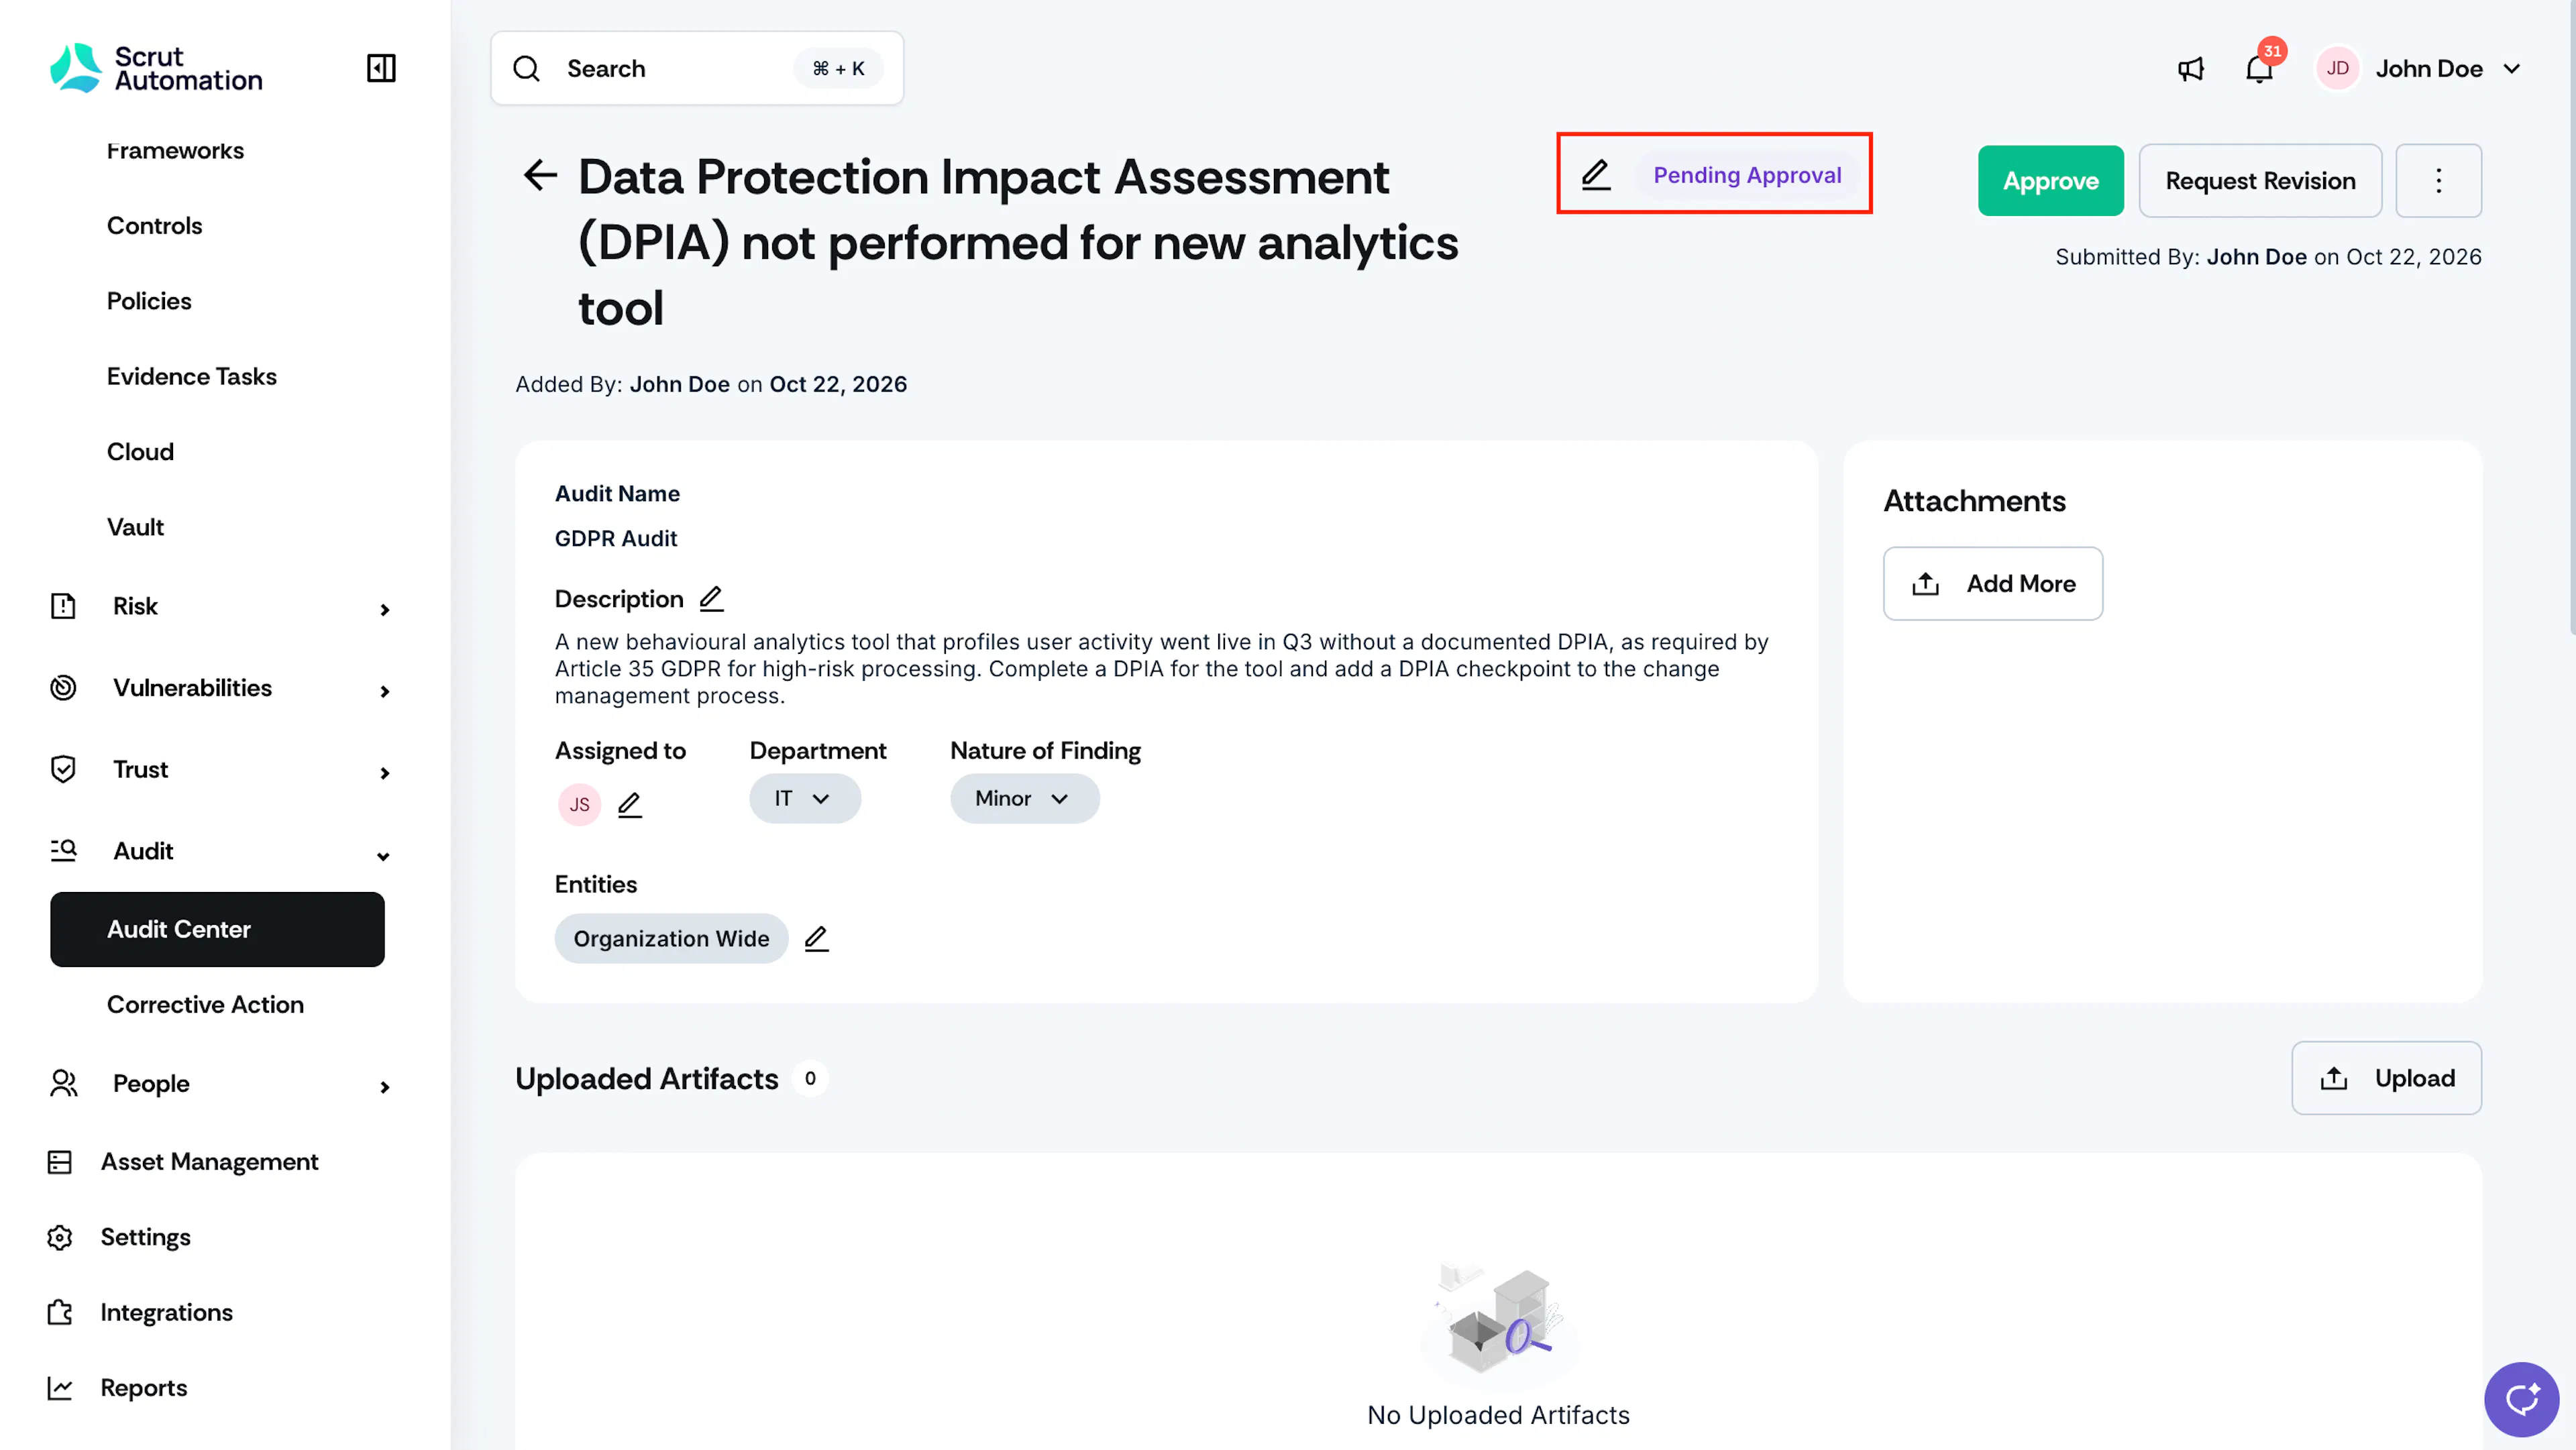Click the JS assignee avatar
The image size is (2576, 1450).
[579, 804]
